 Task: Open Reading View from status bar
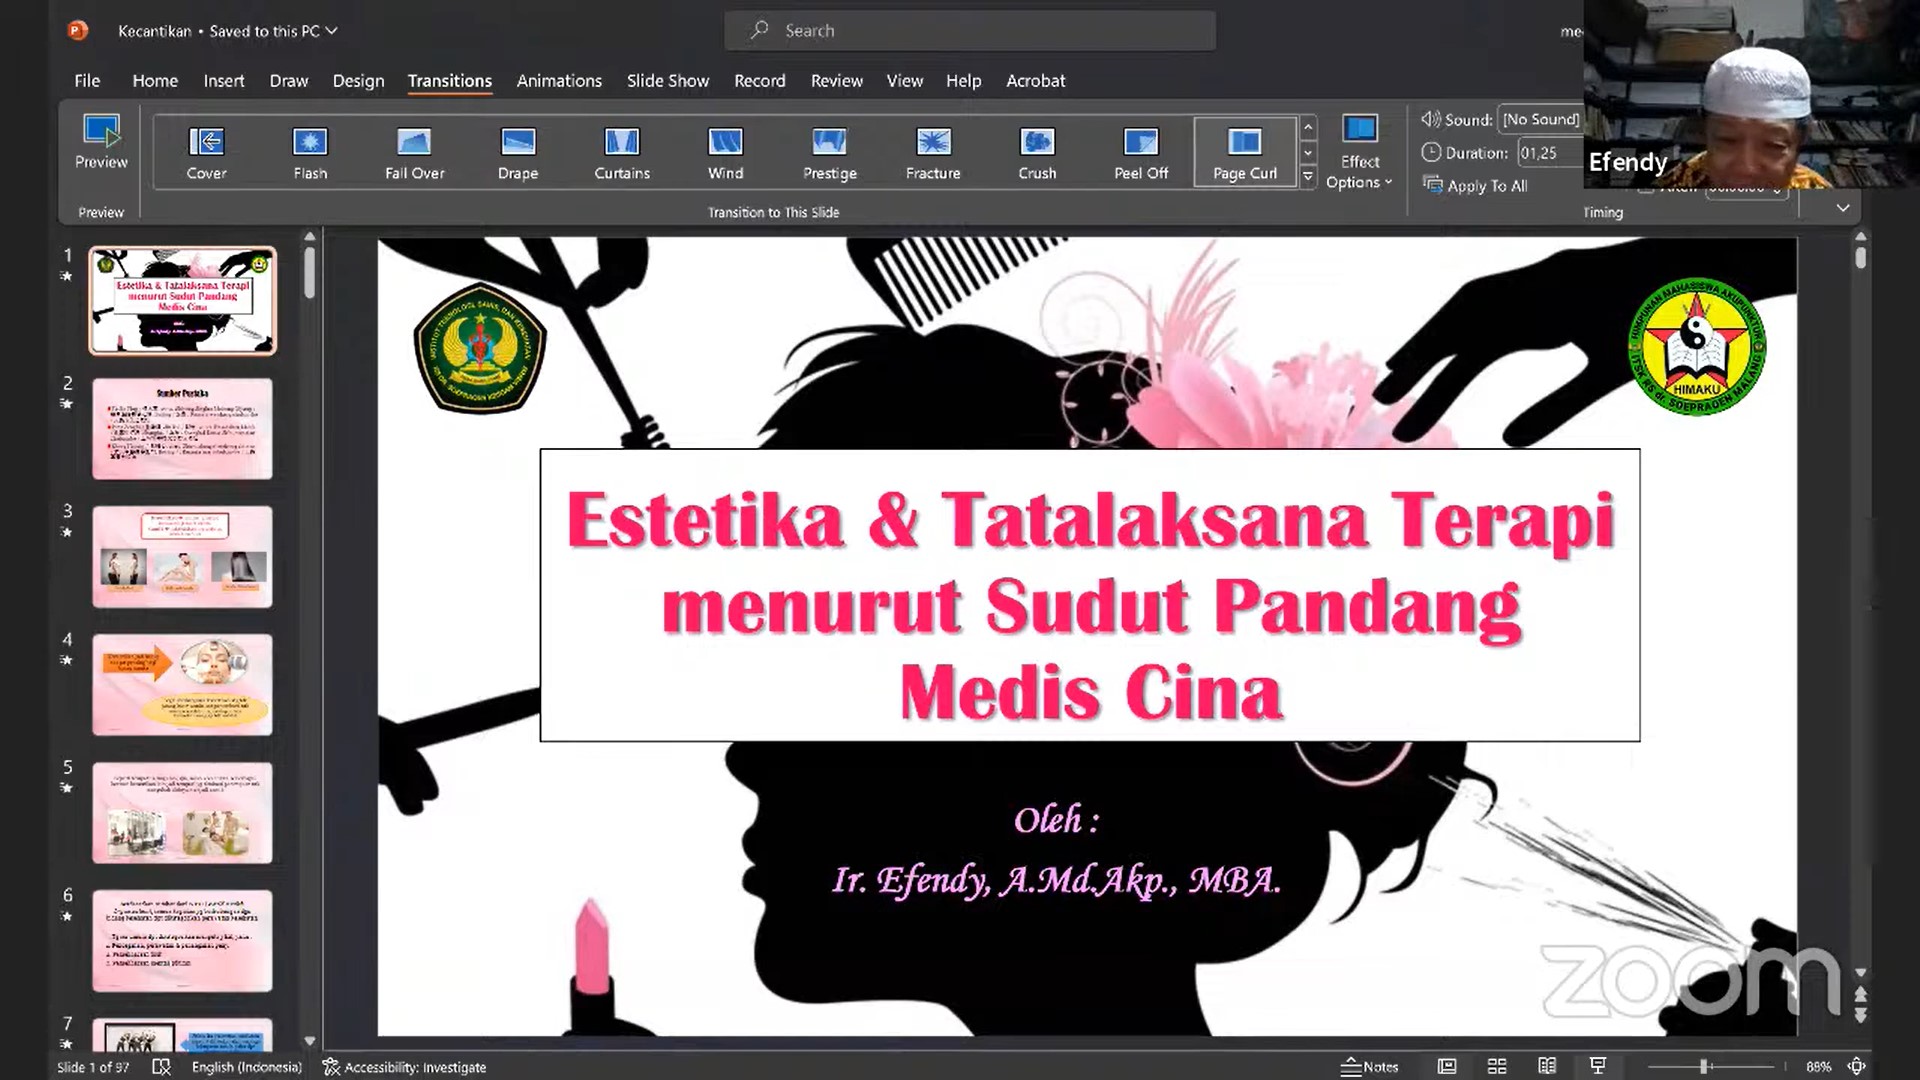tap(1547, 1066)
